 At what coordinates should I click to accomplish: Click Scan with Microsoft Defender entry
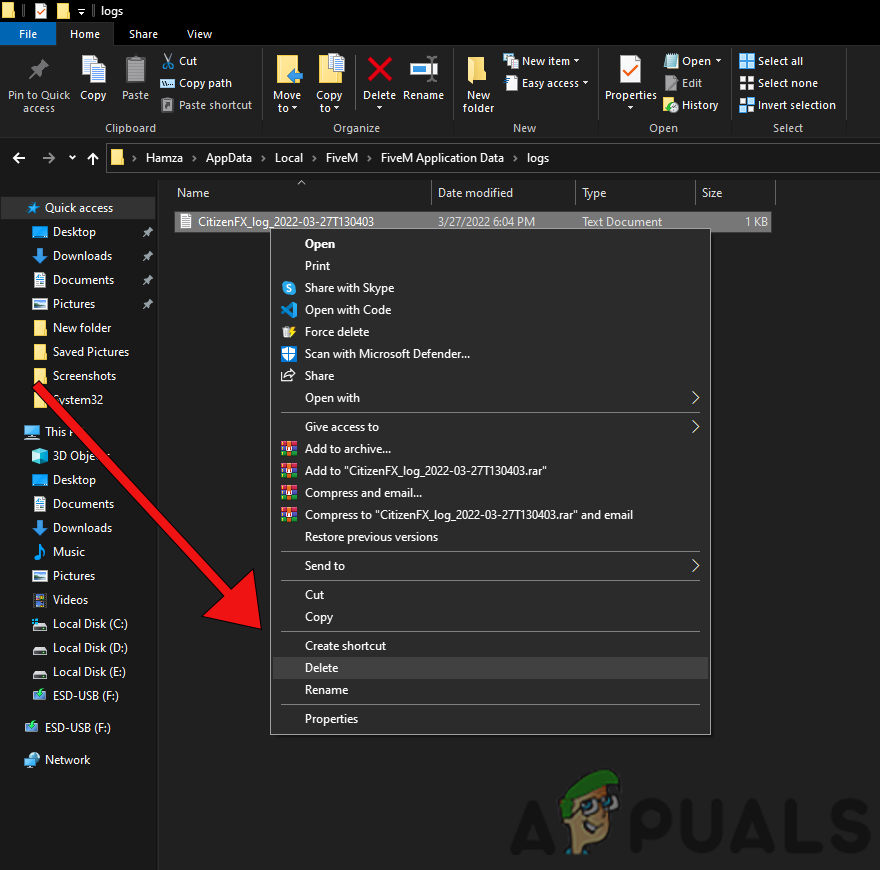(490, 354)
